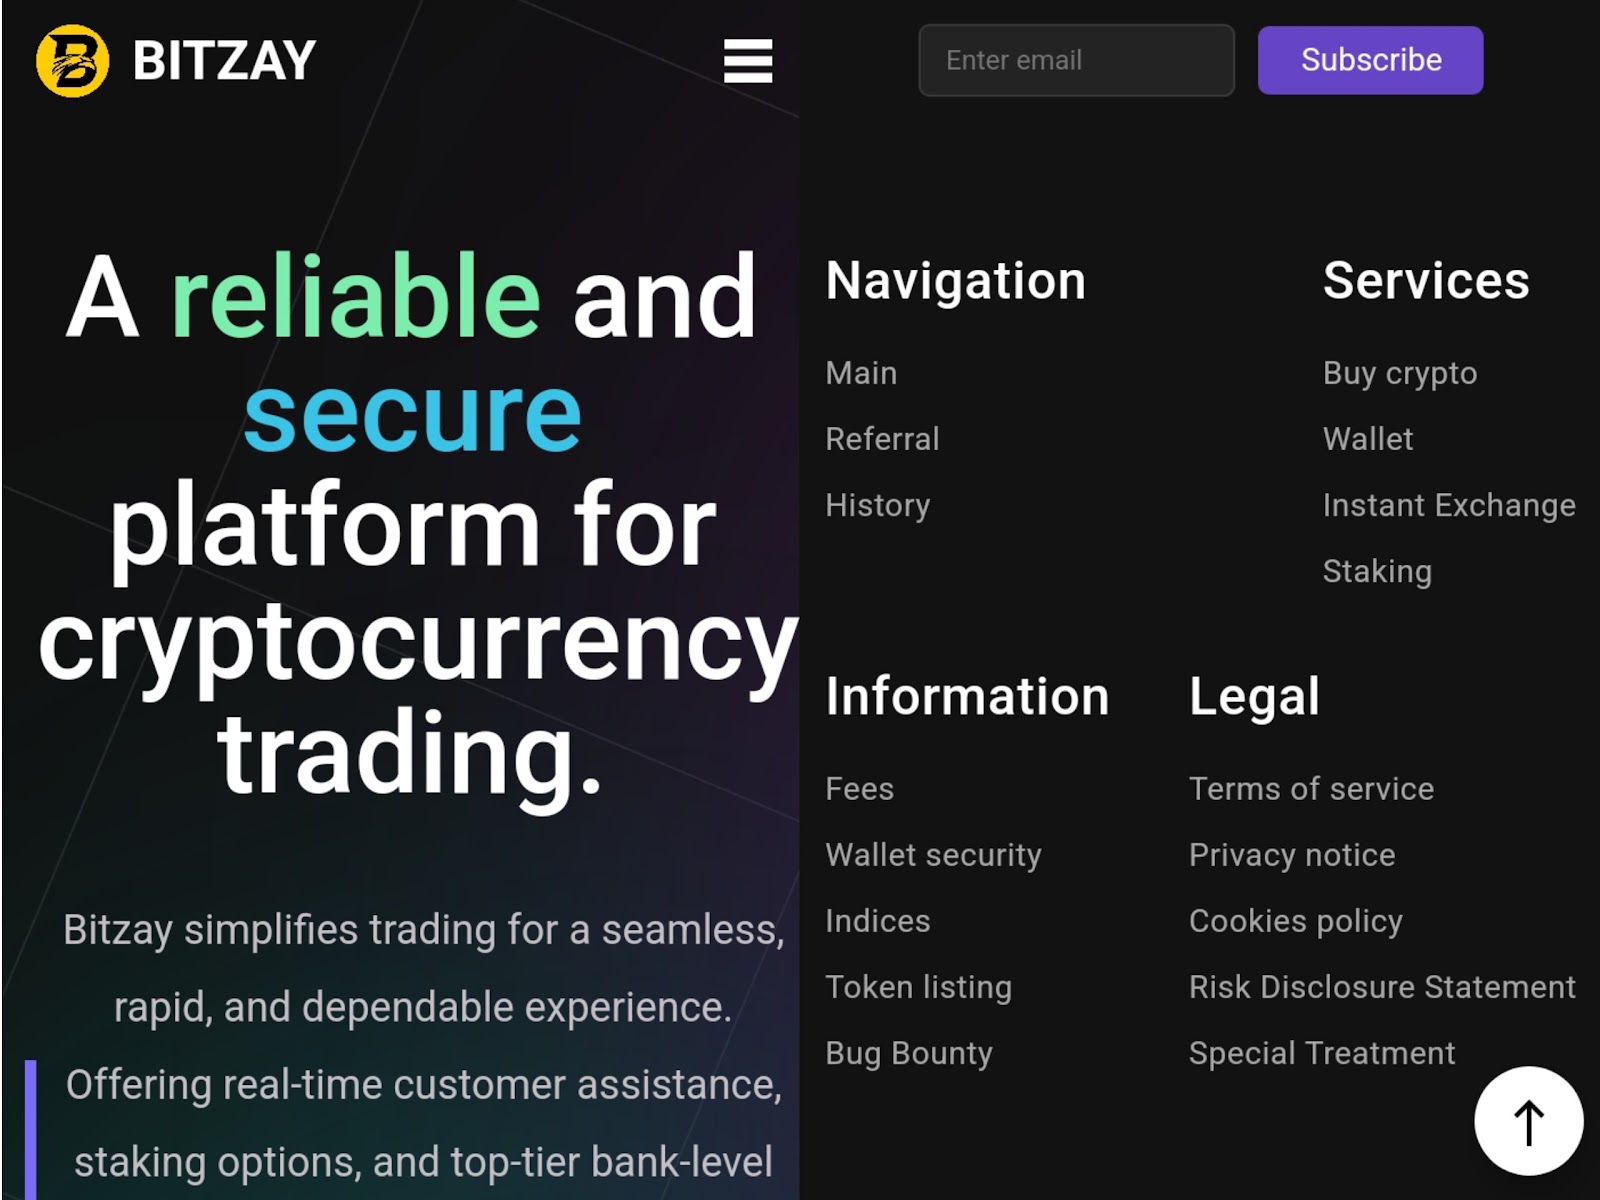The image size is (1600, 1200).
Task: Click the scroll-to-top arrow button
Action: pos(1528,1121)
